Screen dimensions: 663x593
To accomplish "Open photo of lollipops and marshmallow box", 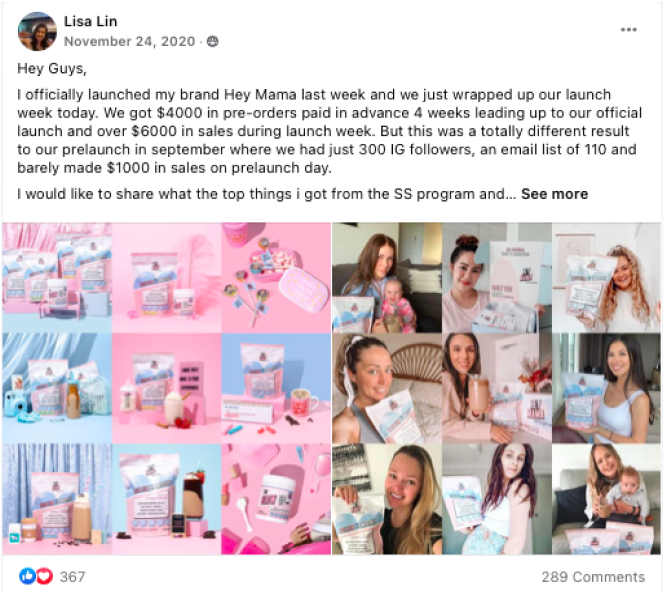I will [x=276, y=277].
